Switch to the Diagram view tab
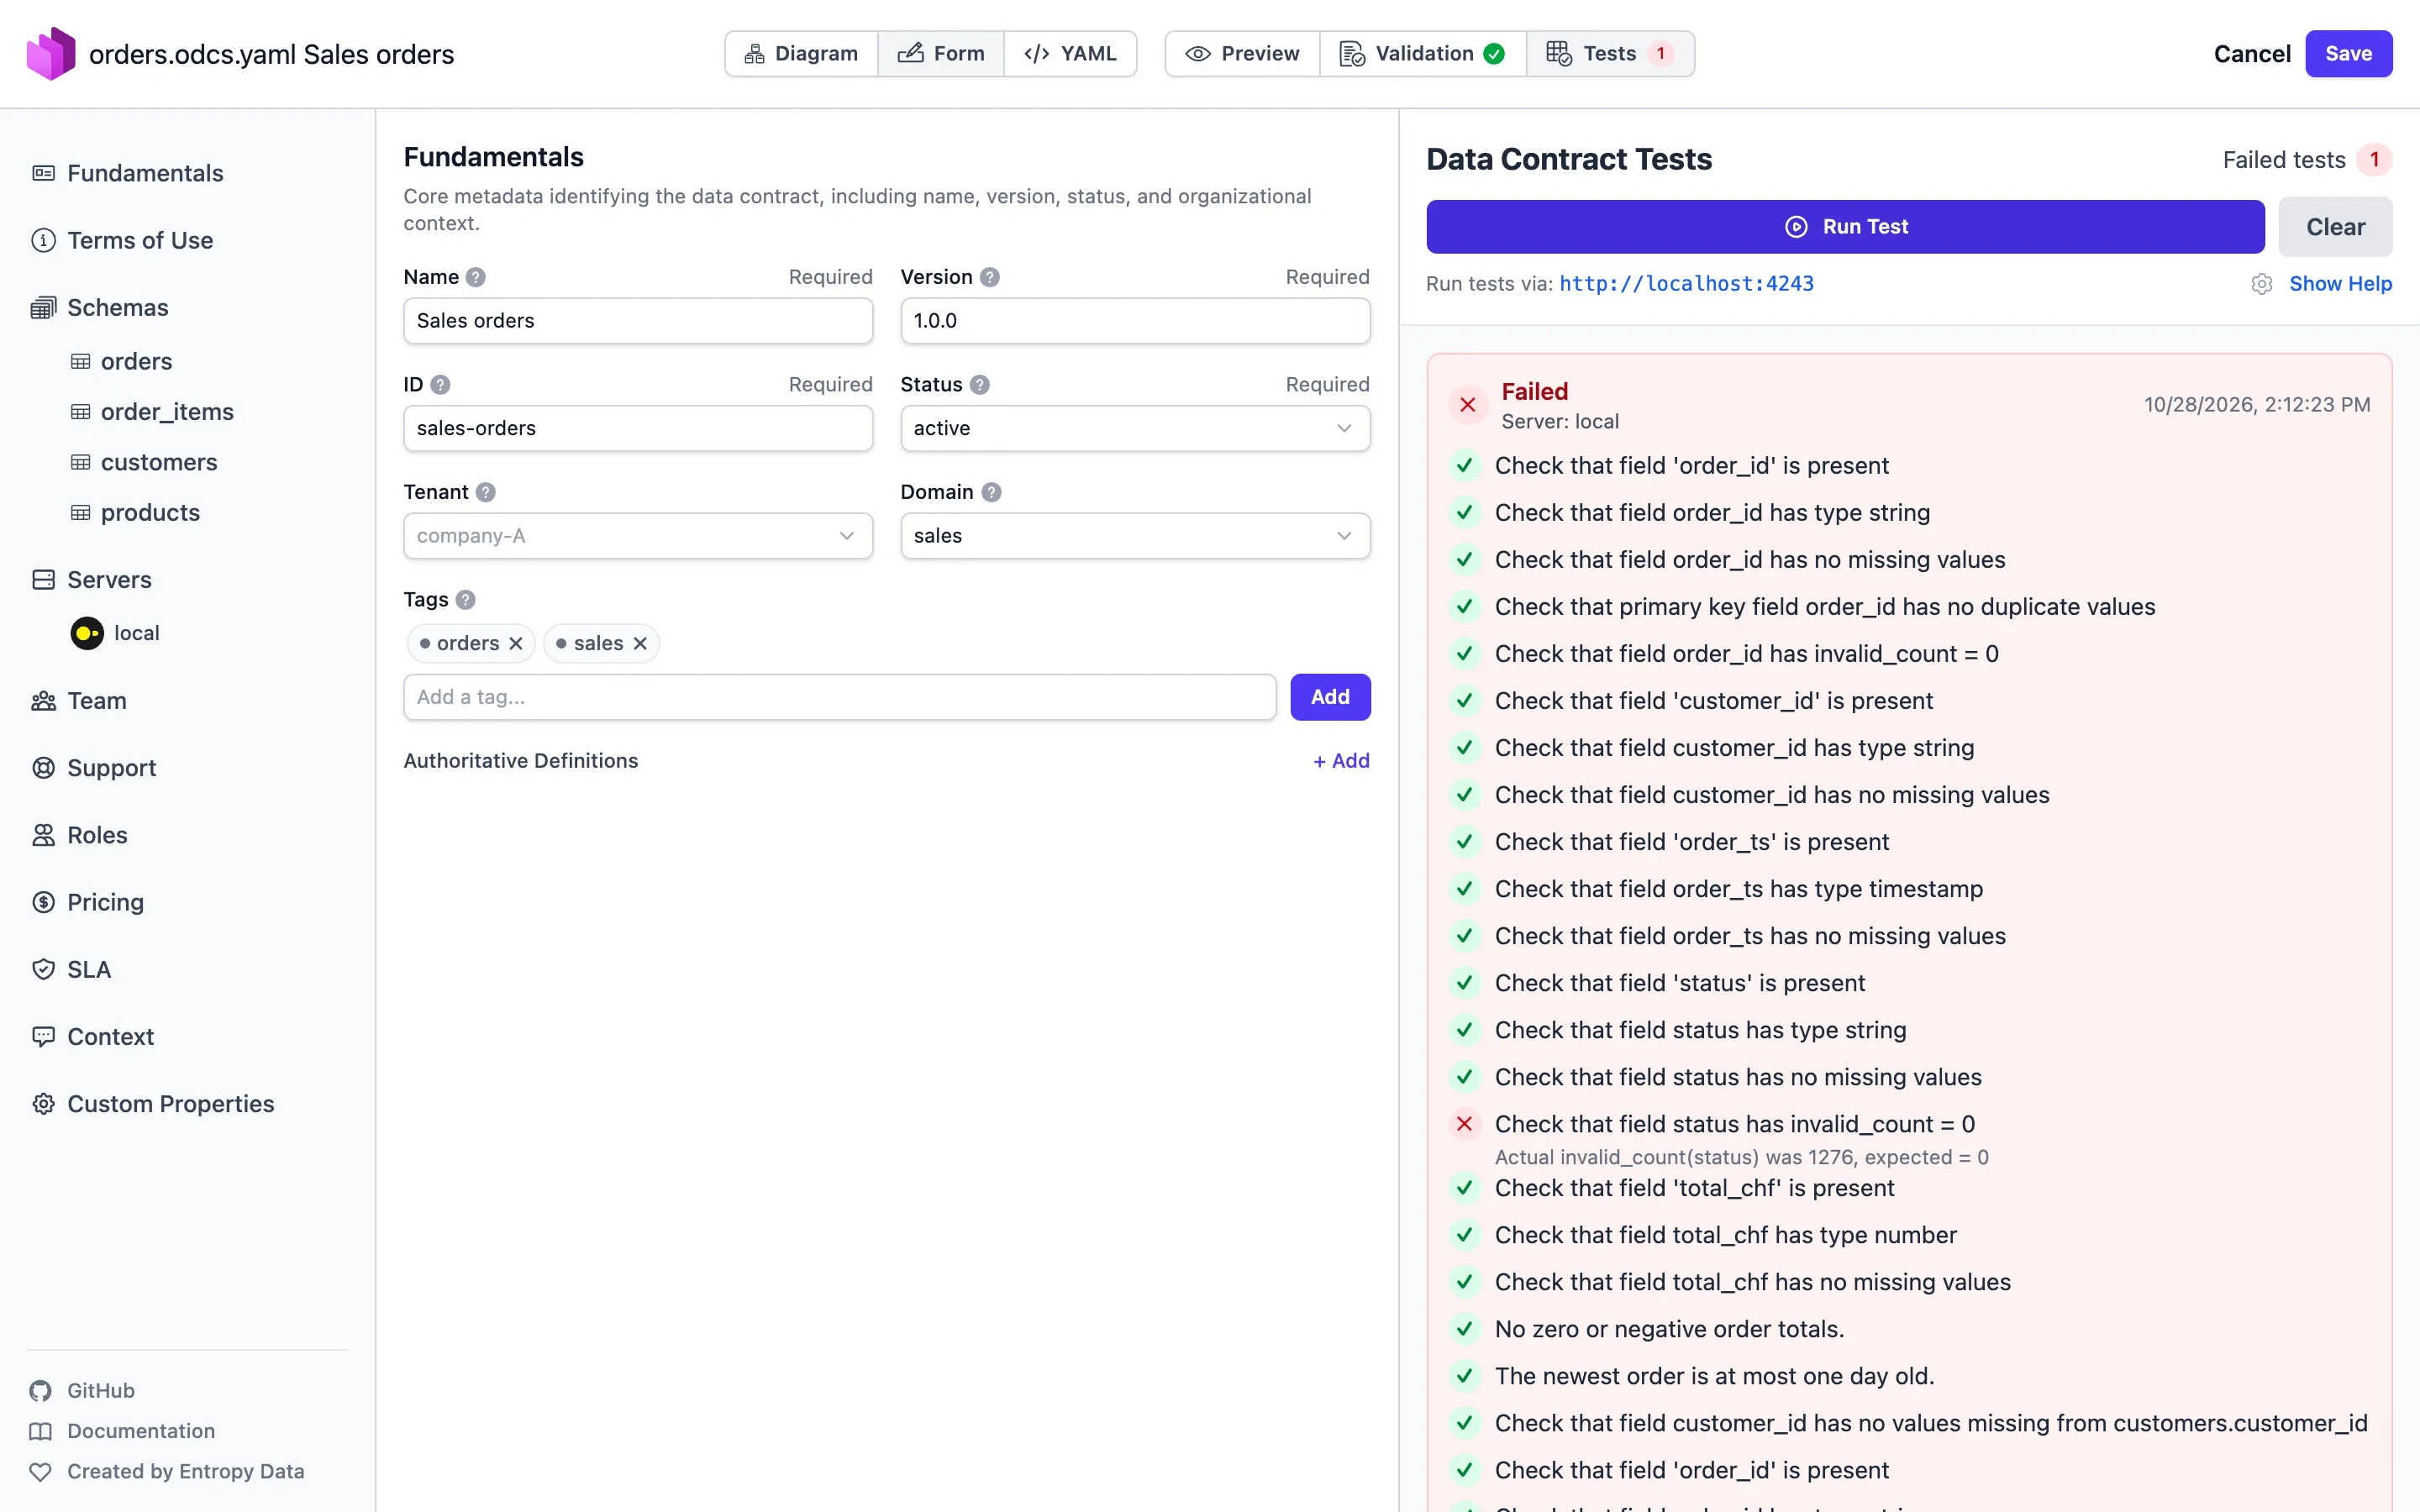Image resolution: width=2420 pixels, height=1512 pixels. pos(801,54)
